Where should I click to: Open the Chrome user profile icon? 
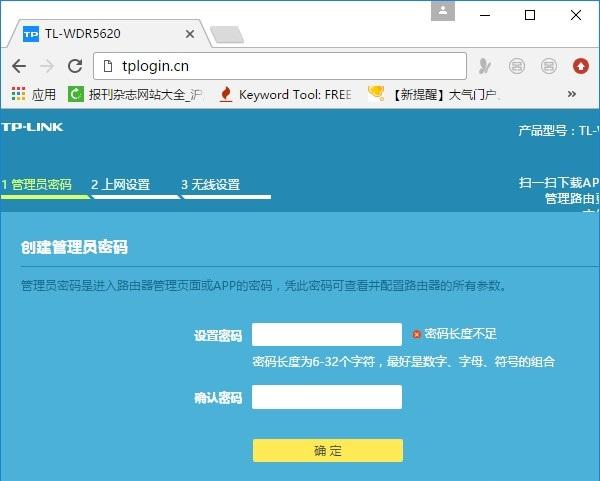[443, 11]
